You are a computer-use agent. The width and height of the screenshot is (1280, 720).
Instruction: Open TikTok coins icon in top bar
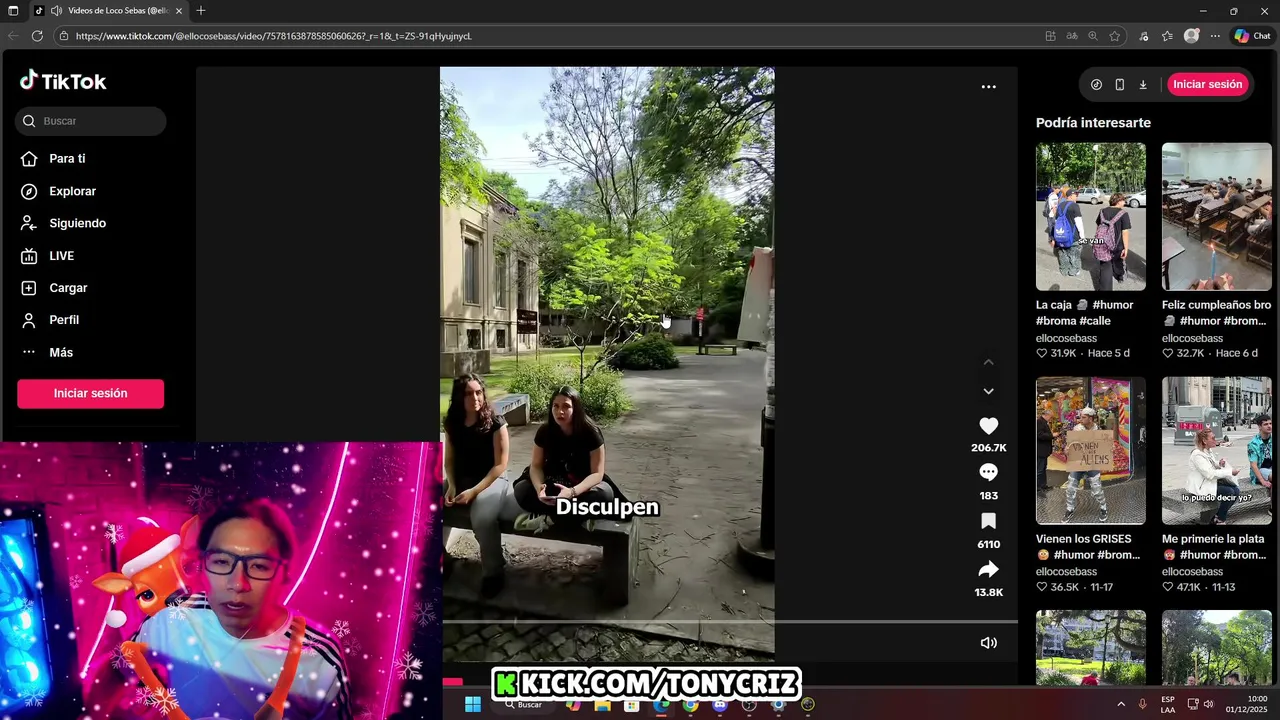tap(1096, 85)
